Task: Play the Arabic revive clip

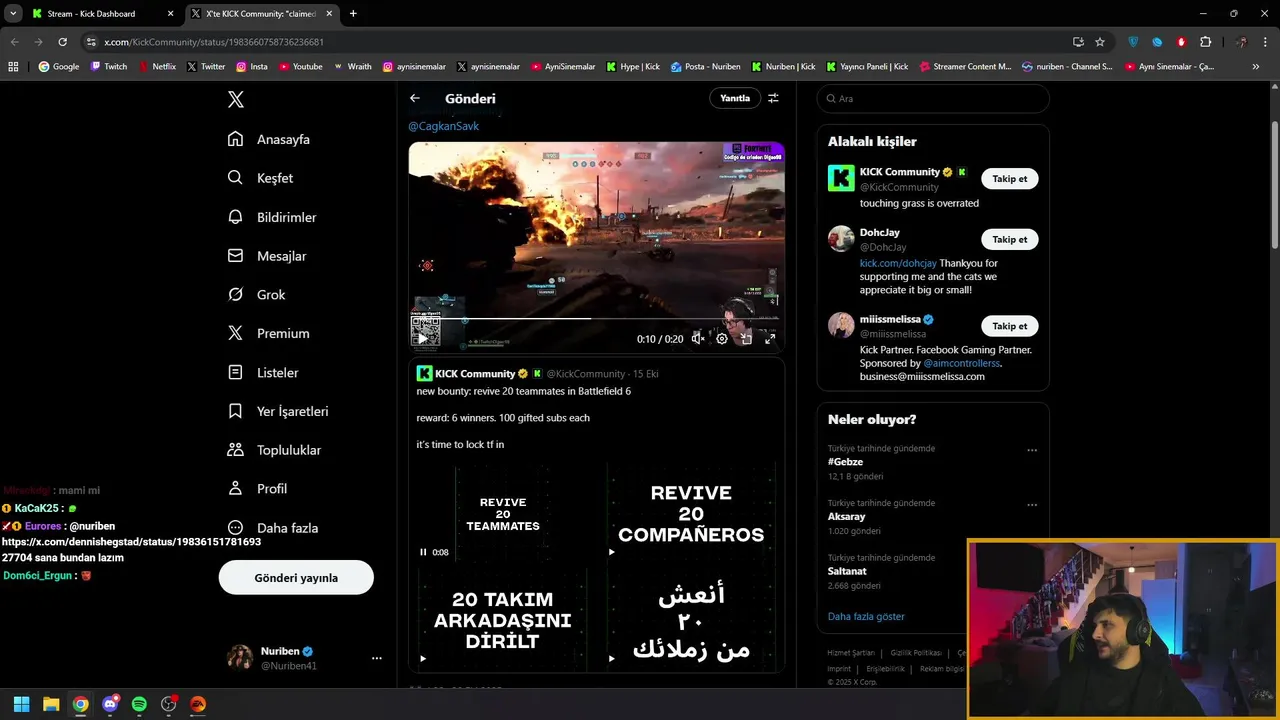Action: click(x=612, y=658)
